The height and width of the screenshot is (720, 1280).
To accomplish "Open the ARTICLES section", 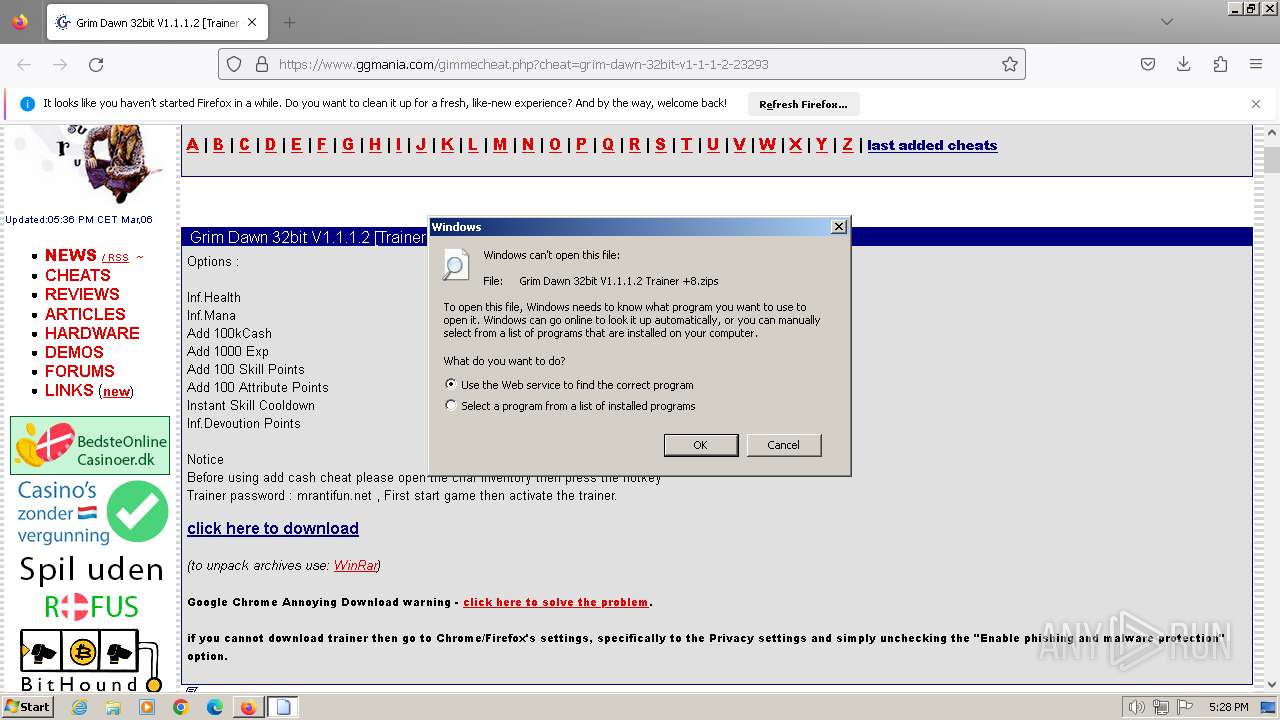I will coord(85,314).
